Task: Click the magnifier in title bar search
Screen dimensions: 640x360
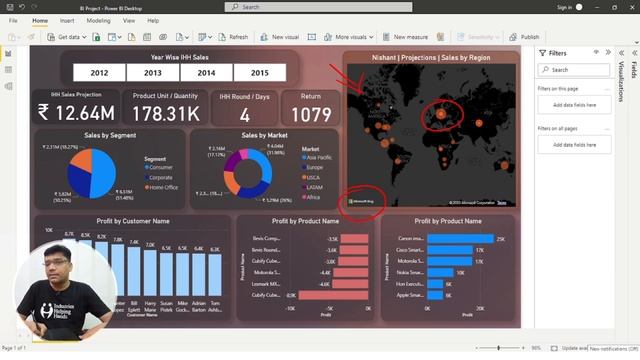Action: tap(235, 7)
